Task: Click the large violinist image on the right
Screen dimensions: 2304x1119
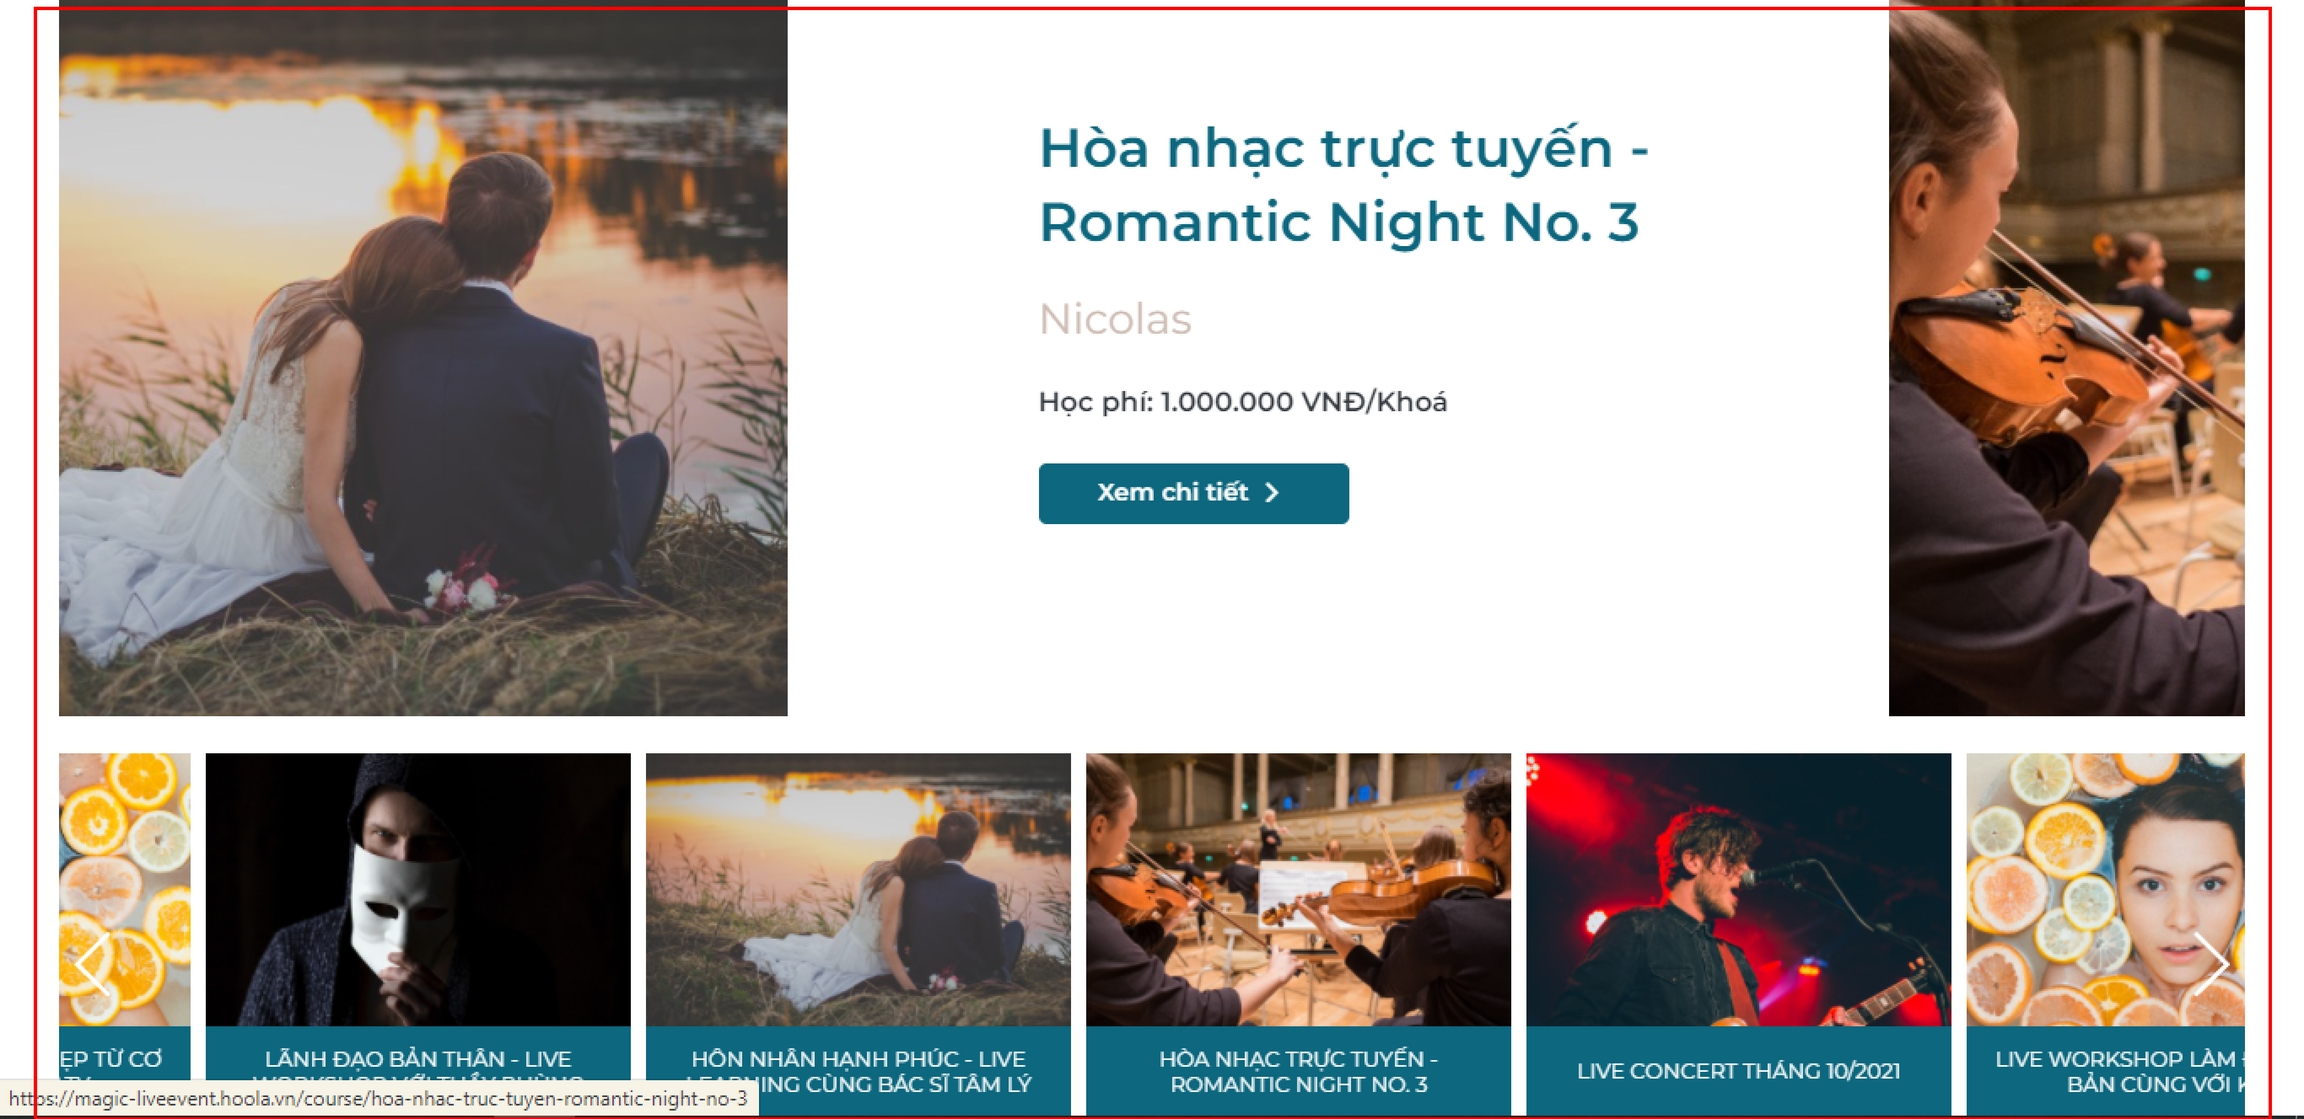Action: click(x=2066, y=358)
